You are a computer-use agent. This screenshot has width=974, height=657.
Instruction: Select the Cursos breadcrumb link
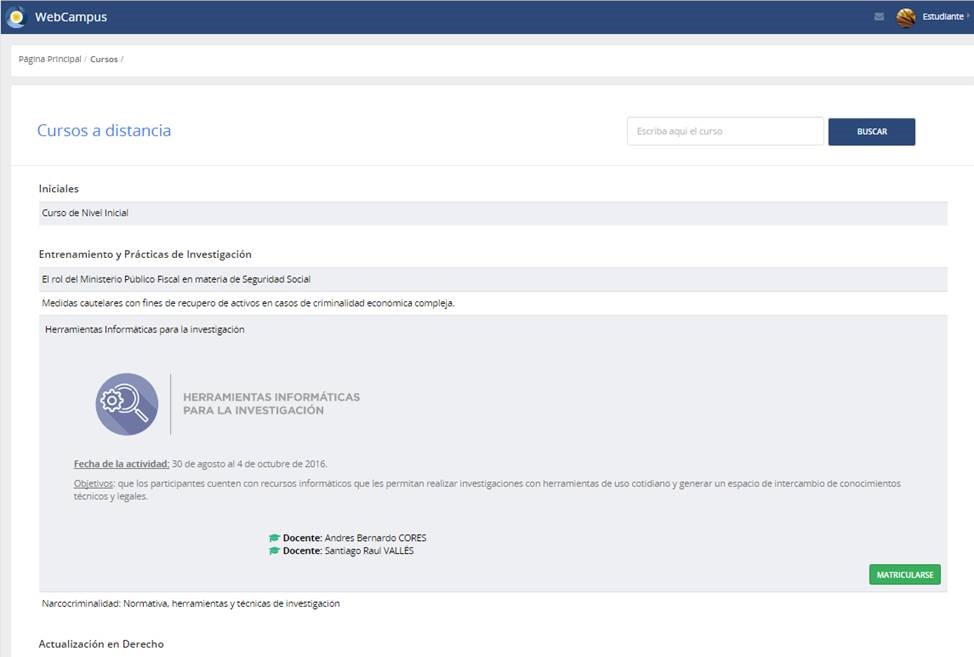tap(103, 60)
